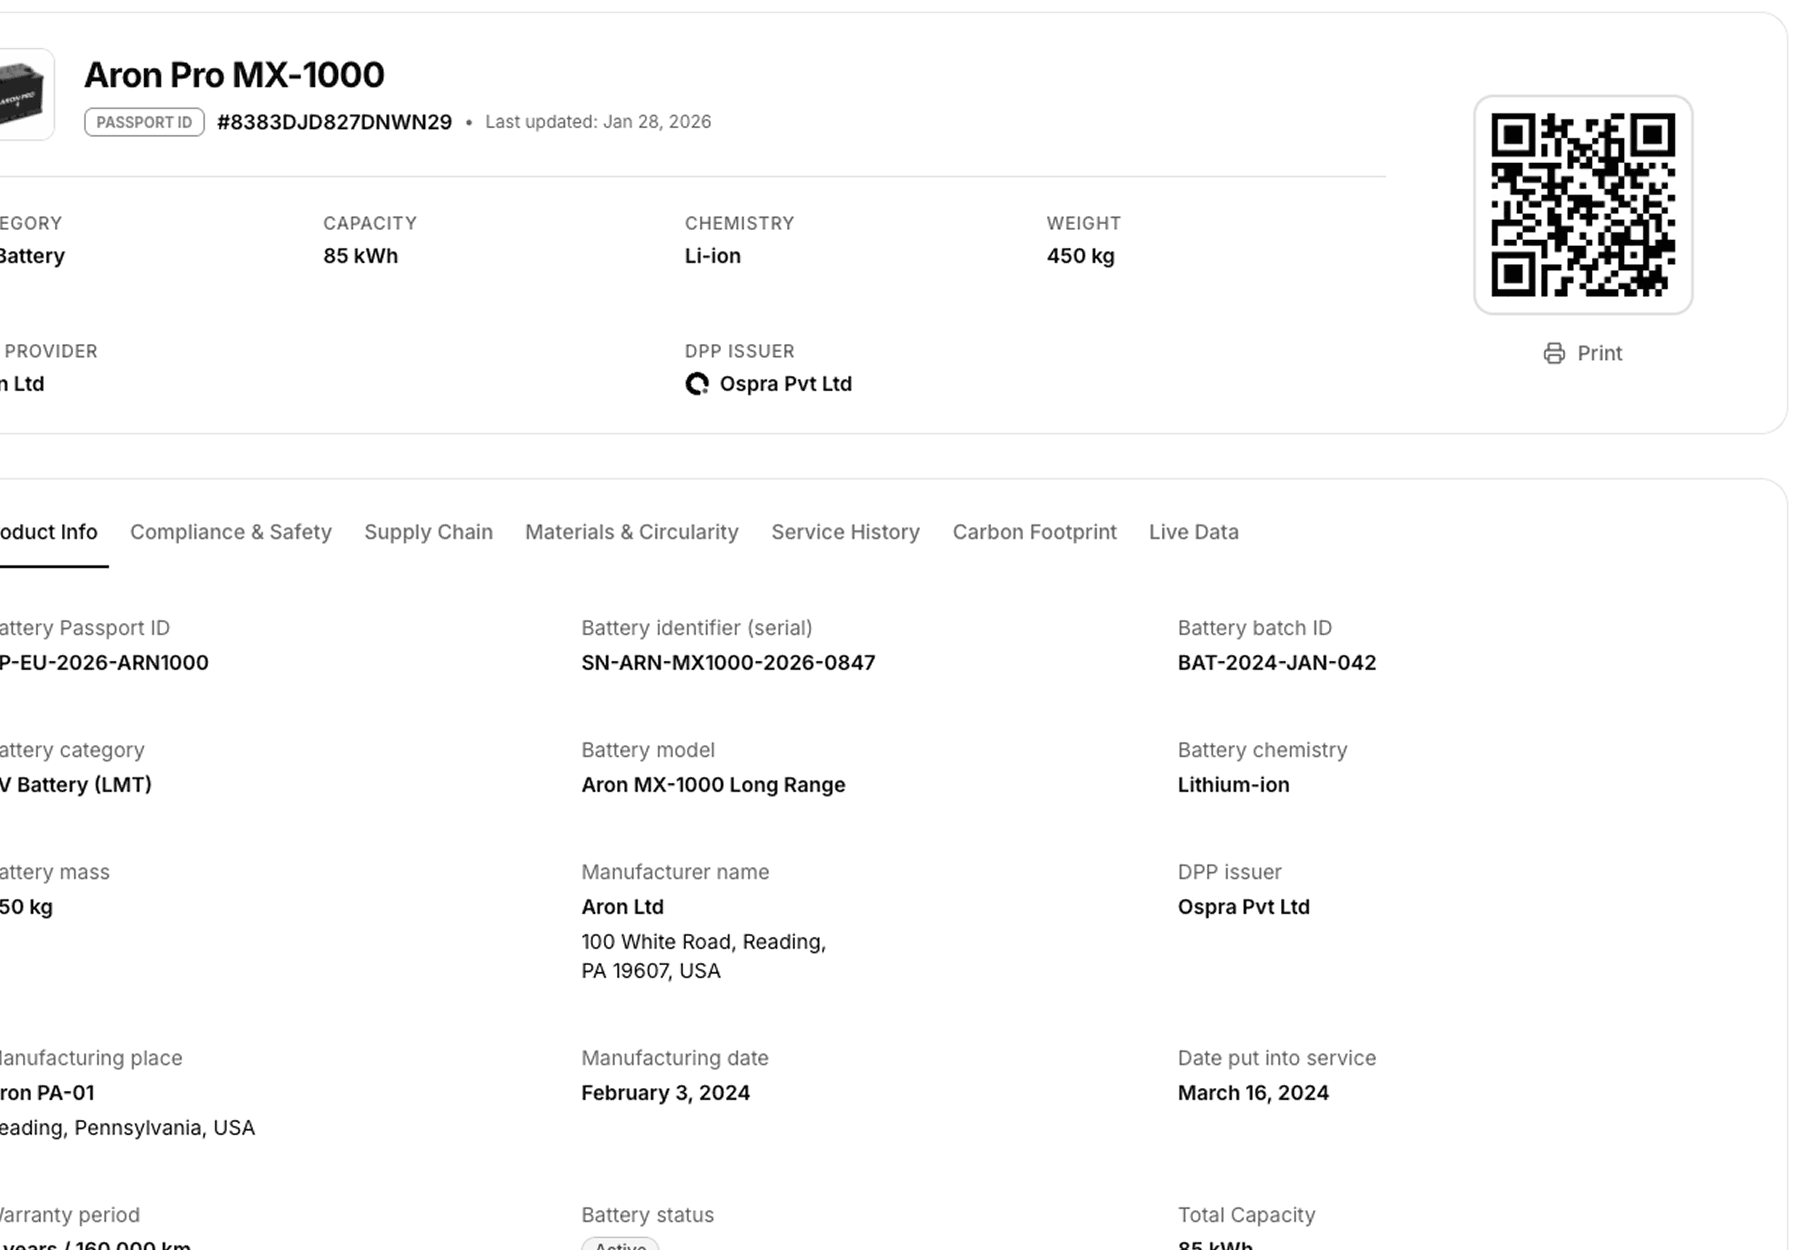Image resolution: width=1800 pixels, height=1250 pixels.
Task: Click the QR code image
Action: tap(1582, 205)
